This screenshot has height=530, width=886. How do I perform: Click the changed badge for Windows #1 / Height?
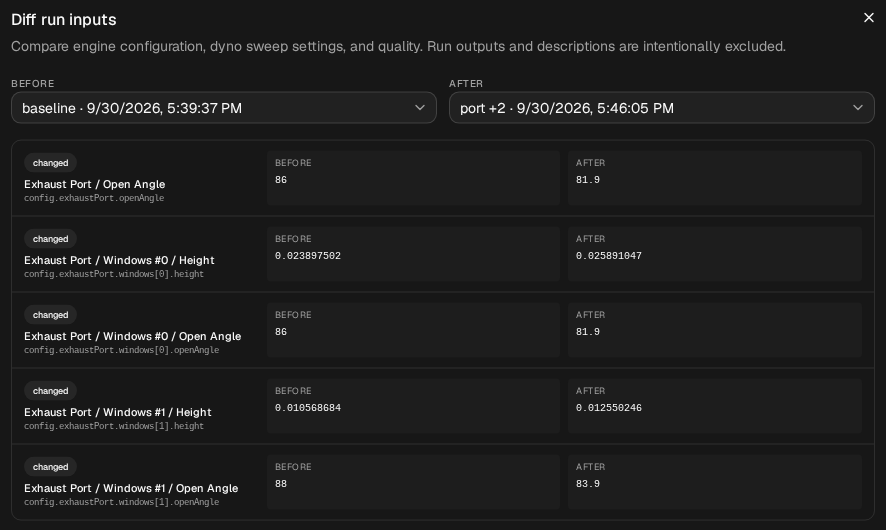pos(50,391)
